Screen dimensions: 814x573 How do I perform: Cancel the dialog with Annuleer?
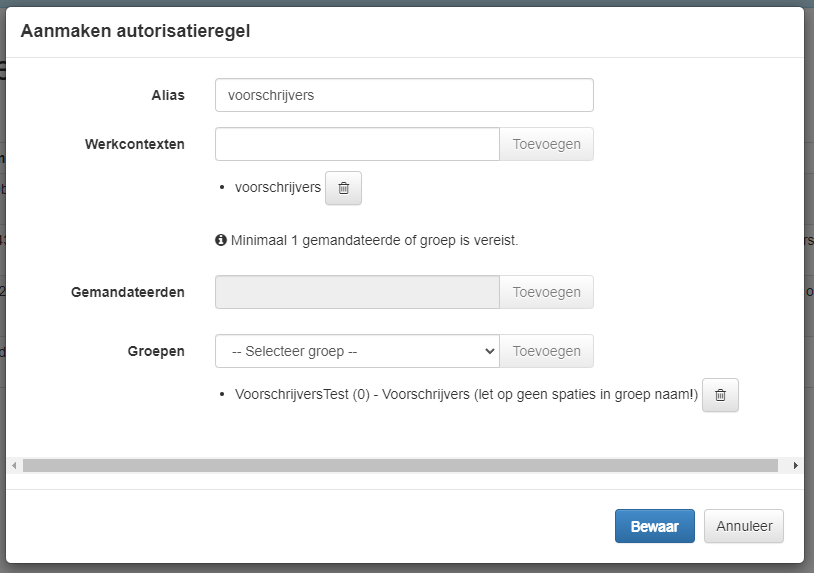[744, 526]
